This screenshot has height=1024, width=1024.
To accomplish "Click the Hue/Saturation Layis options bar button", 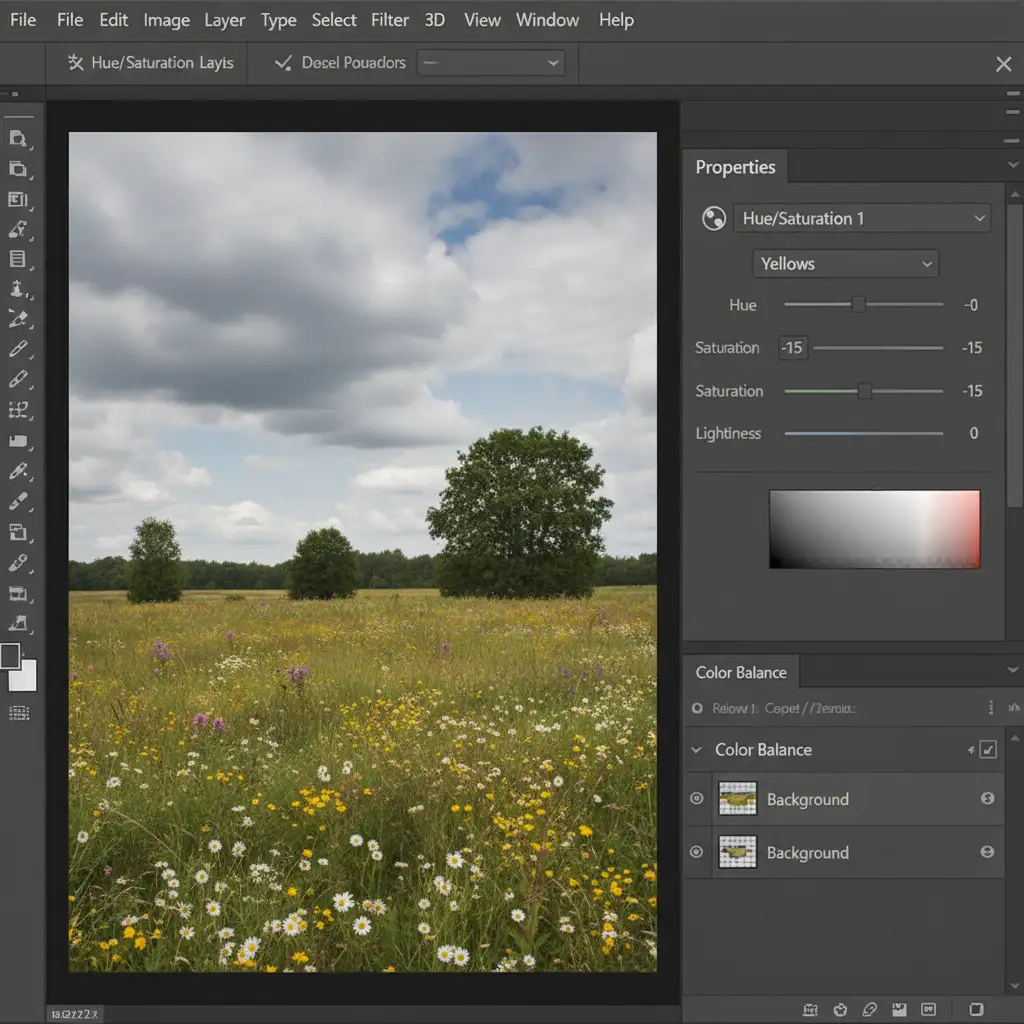I will tap(150, 63).
